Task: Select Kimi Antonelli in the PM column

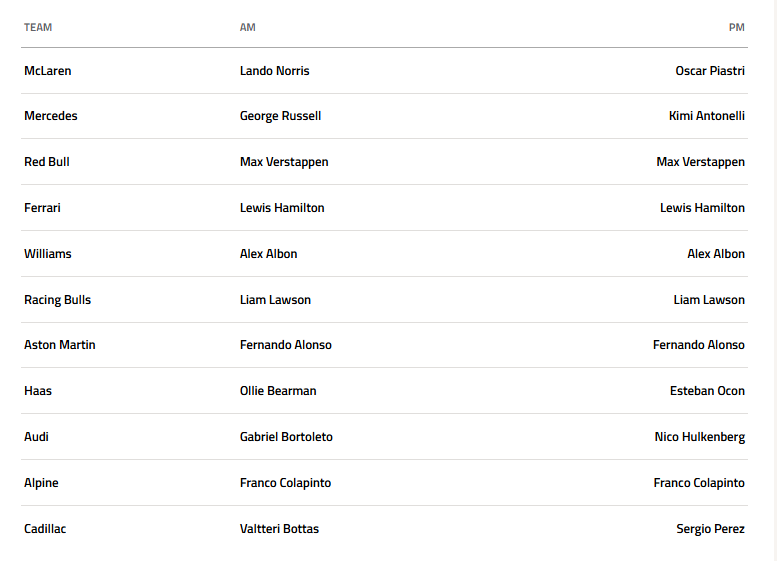Action: (707, 116)
